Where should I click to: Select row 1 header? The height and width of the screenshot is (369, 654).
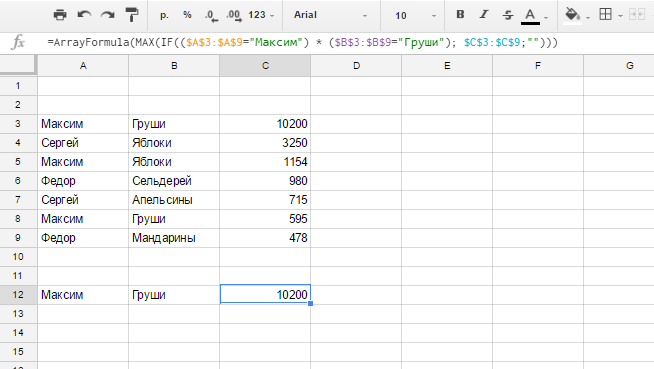coord(18,86)
